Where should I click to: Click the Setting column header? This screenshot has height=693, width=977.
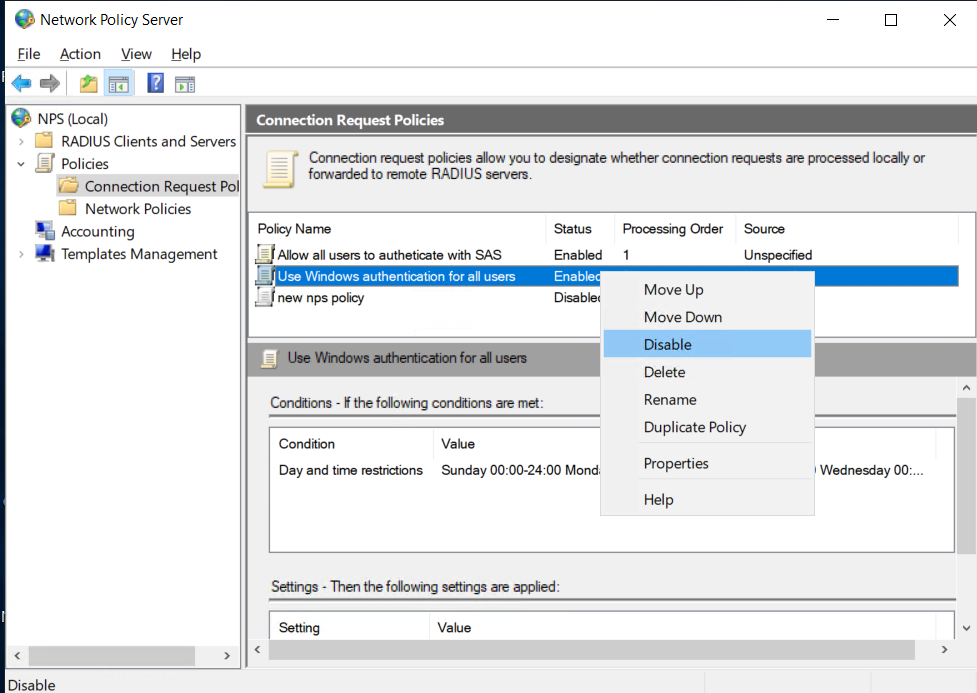pyautogui.click(x=351, y=628)
